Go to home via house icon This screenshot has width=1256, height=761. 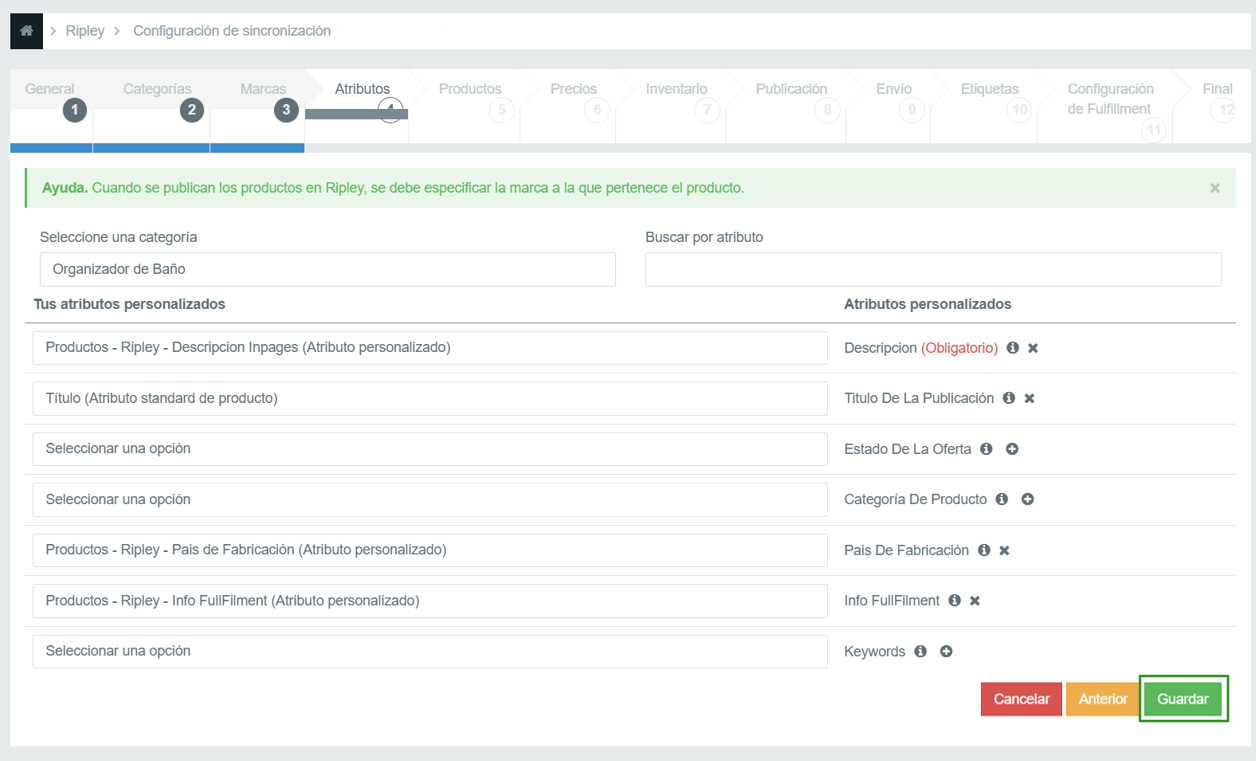(27, 31)
